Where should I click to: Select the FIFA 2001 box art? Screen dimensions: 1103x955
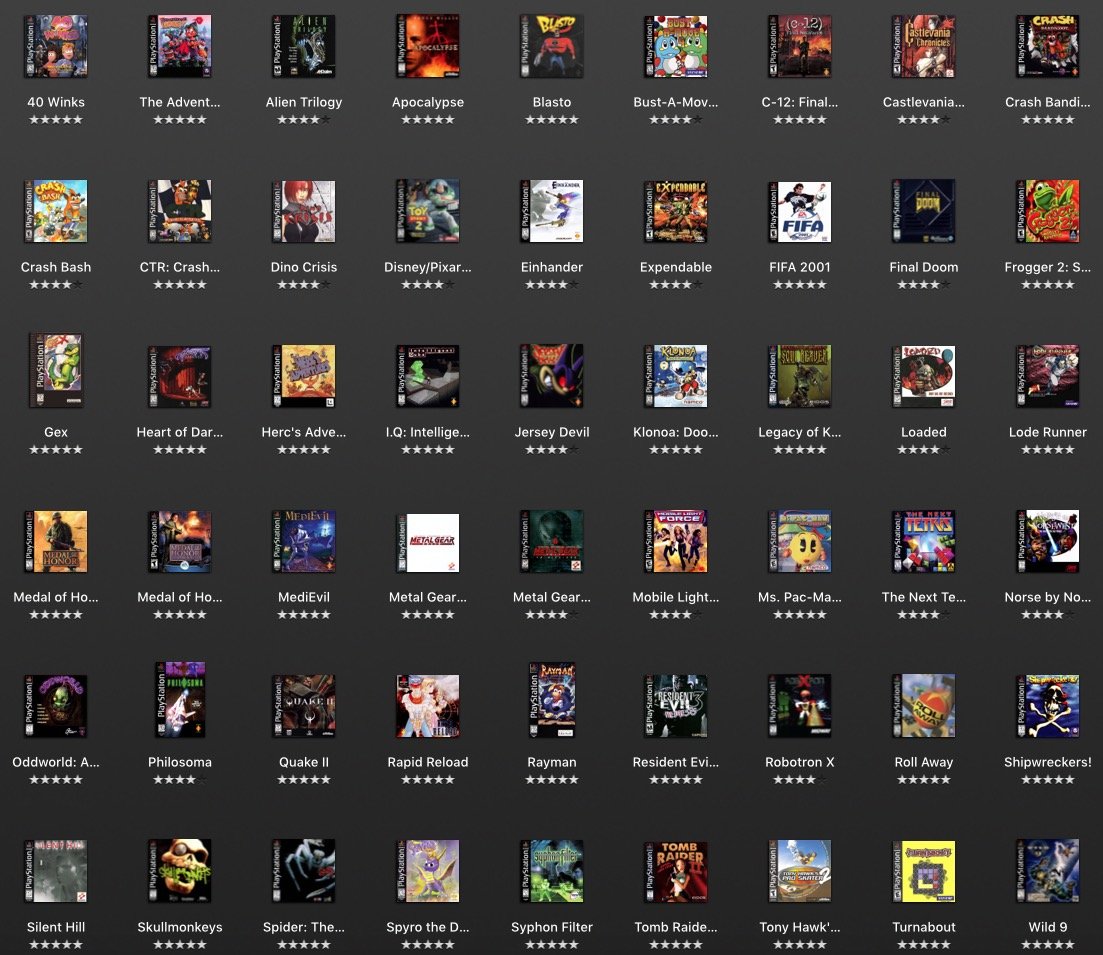[x=799, y=210]
